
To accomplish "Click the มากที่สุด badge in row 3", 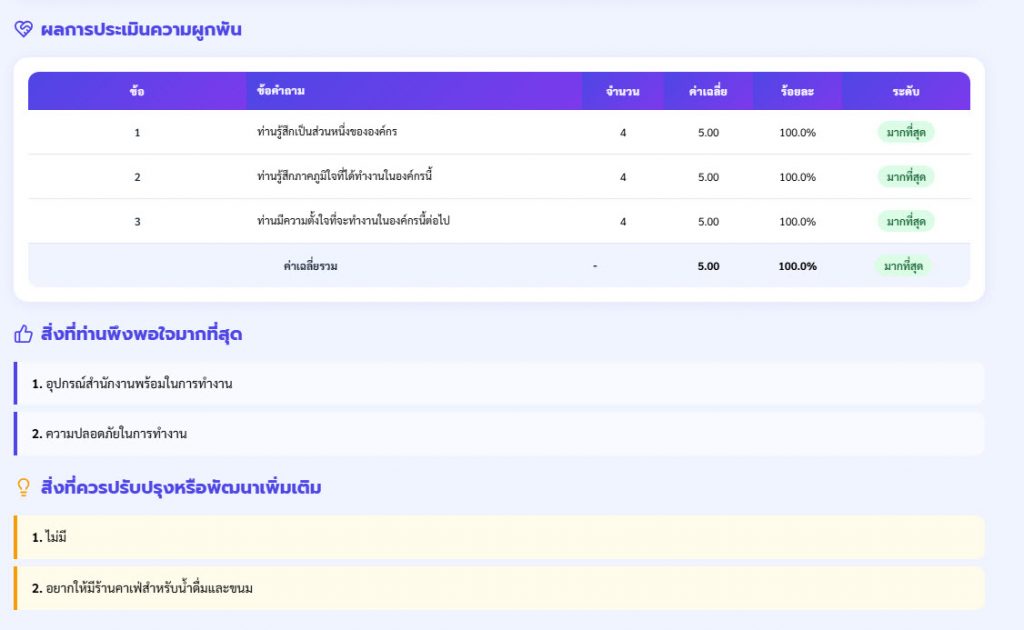I will pyautogui.click(x=905, y=221).
